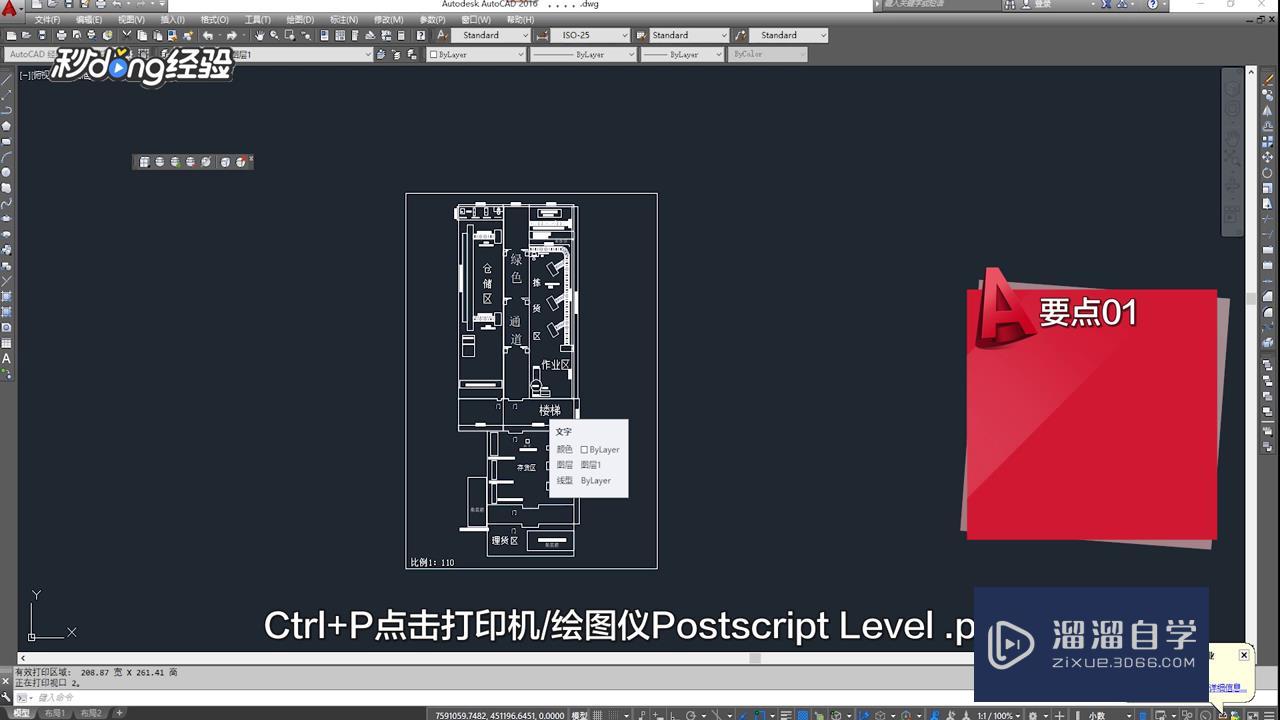Click the ByColor swatch control
The width and height of the screenshot is (1280, 720).
pos(768,54)
